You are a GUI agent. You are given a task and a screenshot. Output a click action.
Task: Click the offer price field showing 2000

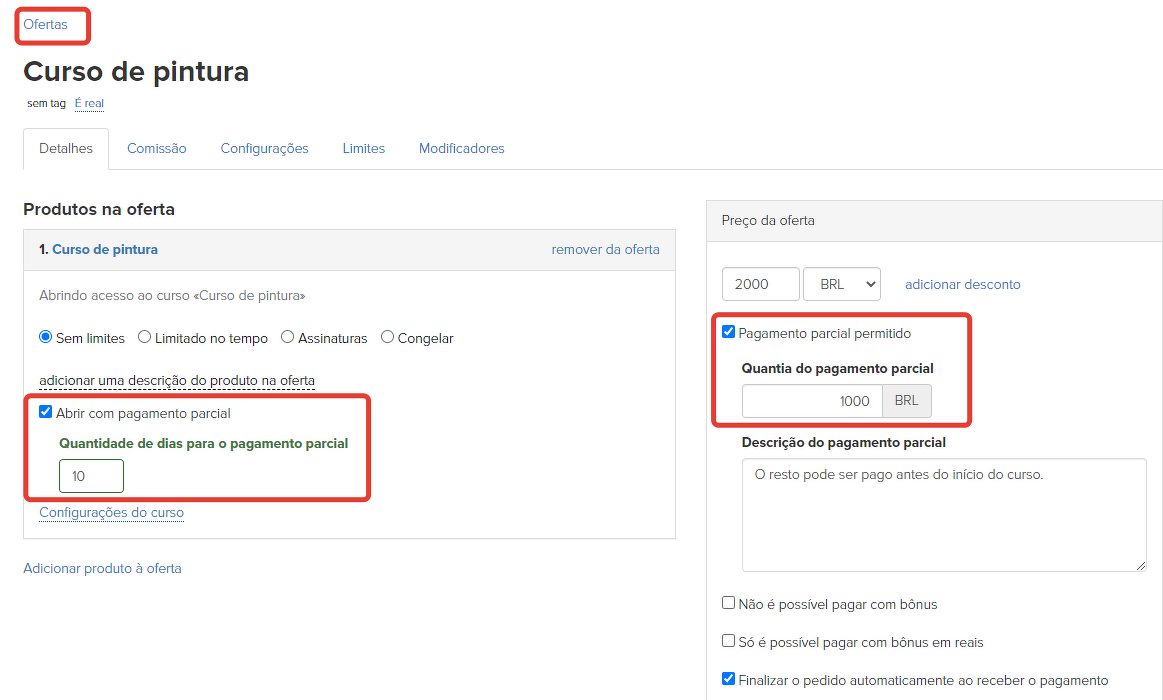[760, 284]
